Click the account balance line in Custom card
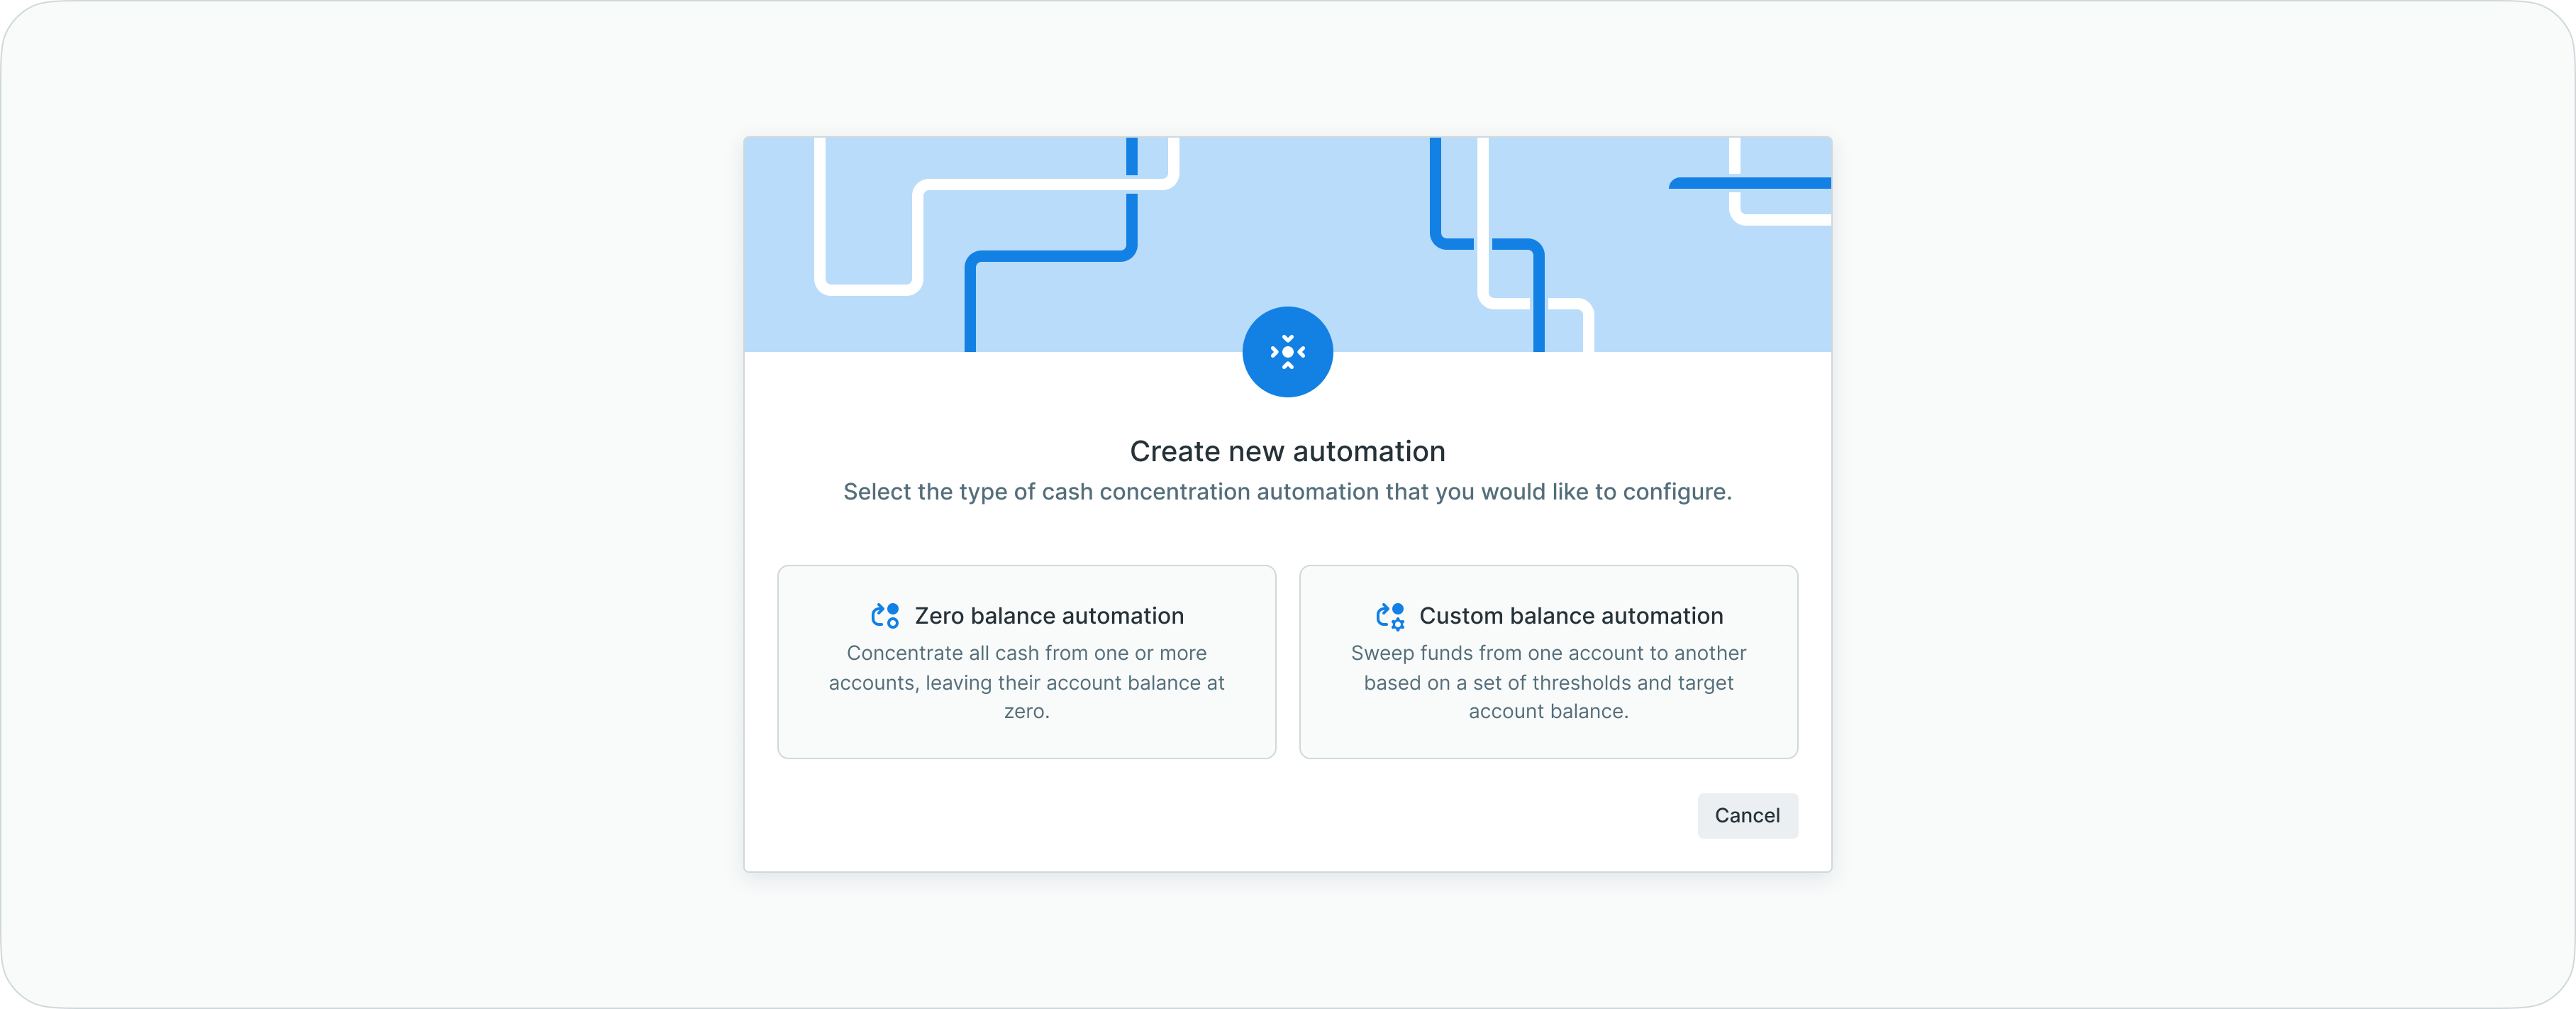 (1548, 712)
